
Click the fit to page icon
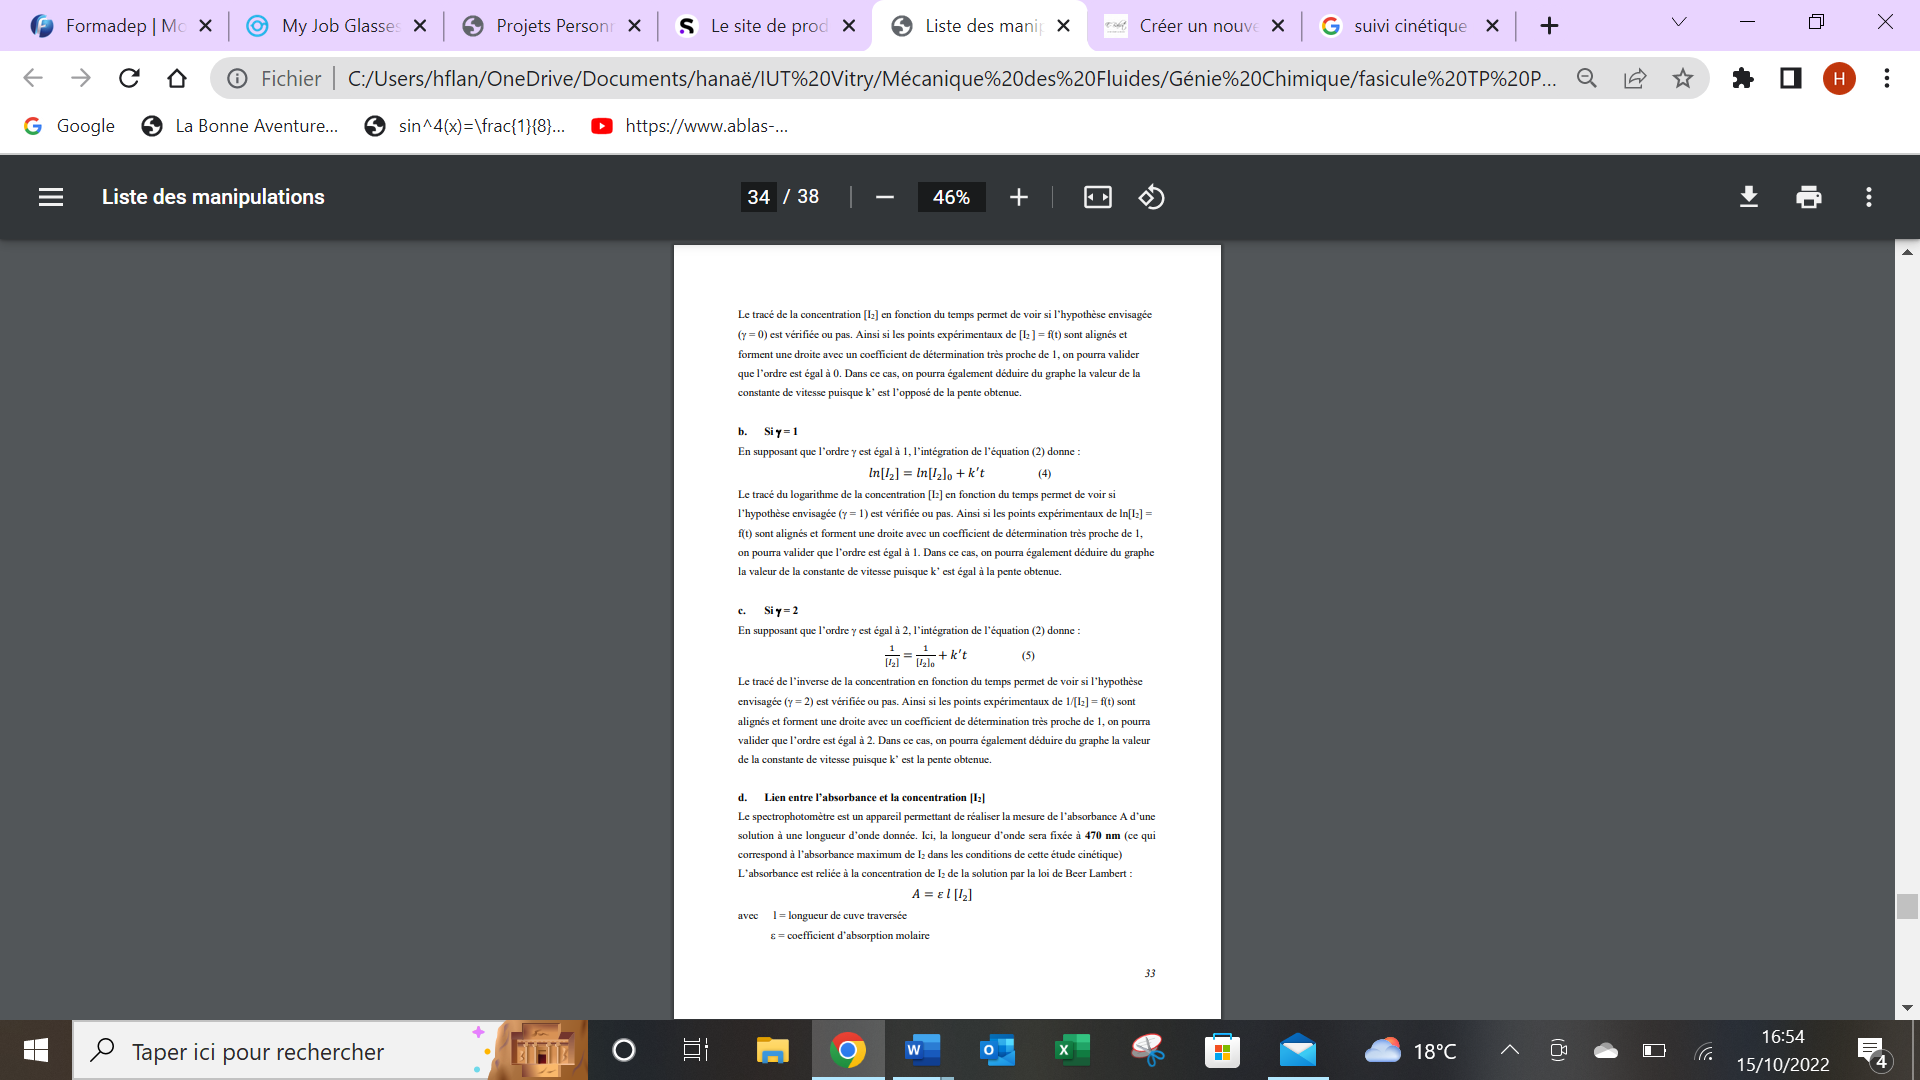(1097, 197)
